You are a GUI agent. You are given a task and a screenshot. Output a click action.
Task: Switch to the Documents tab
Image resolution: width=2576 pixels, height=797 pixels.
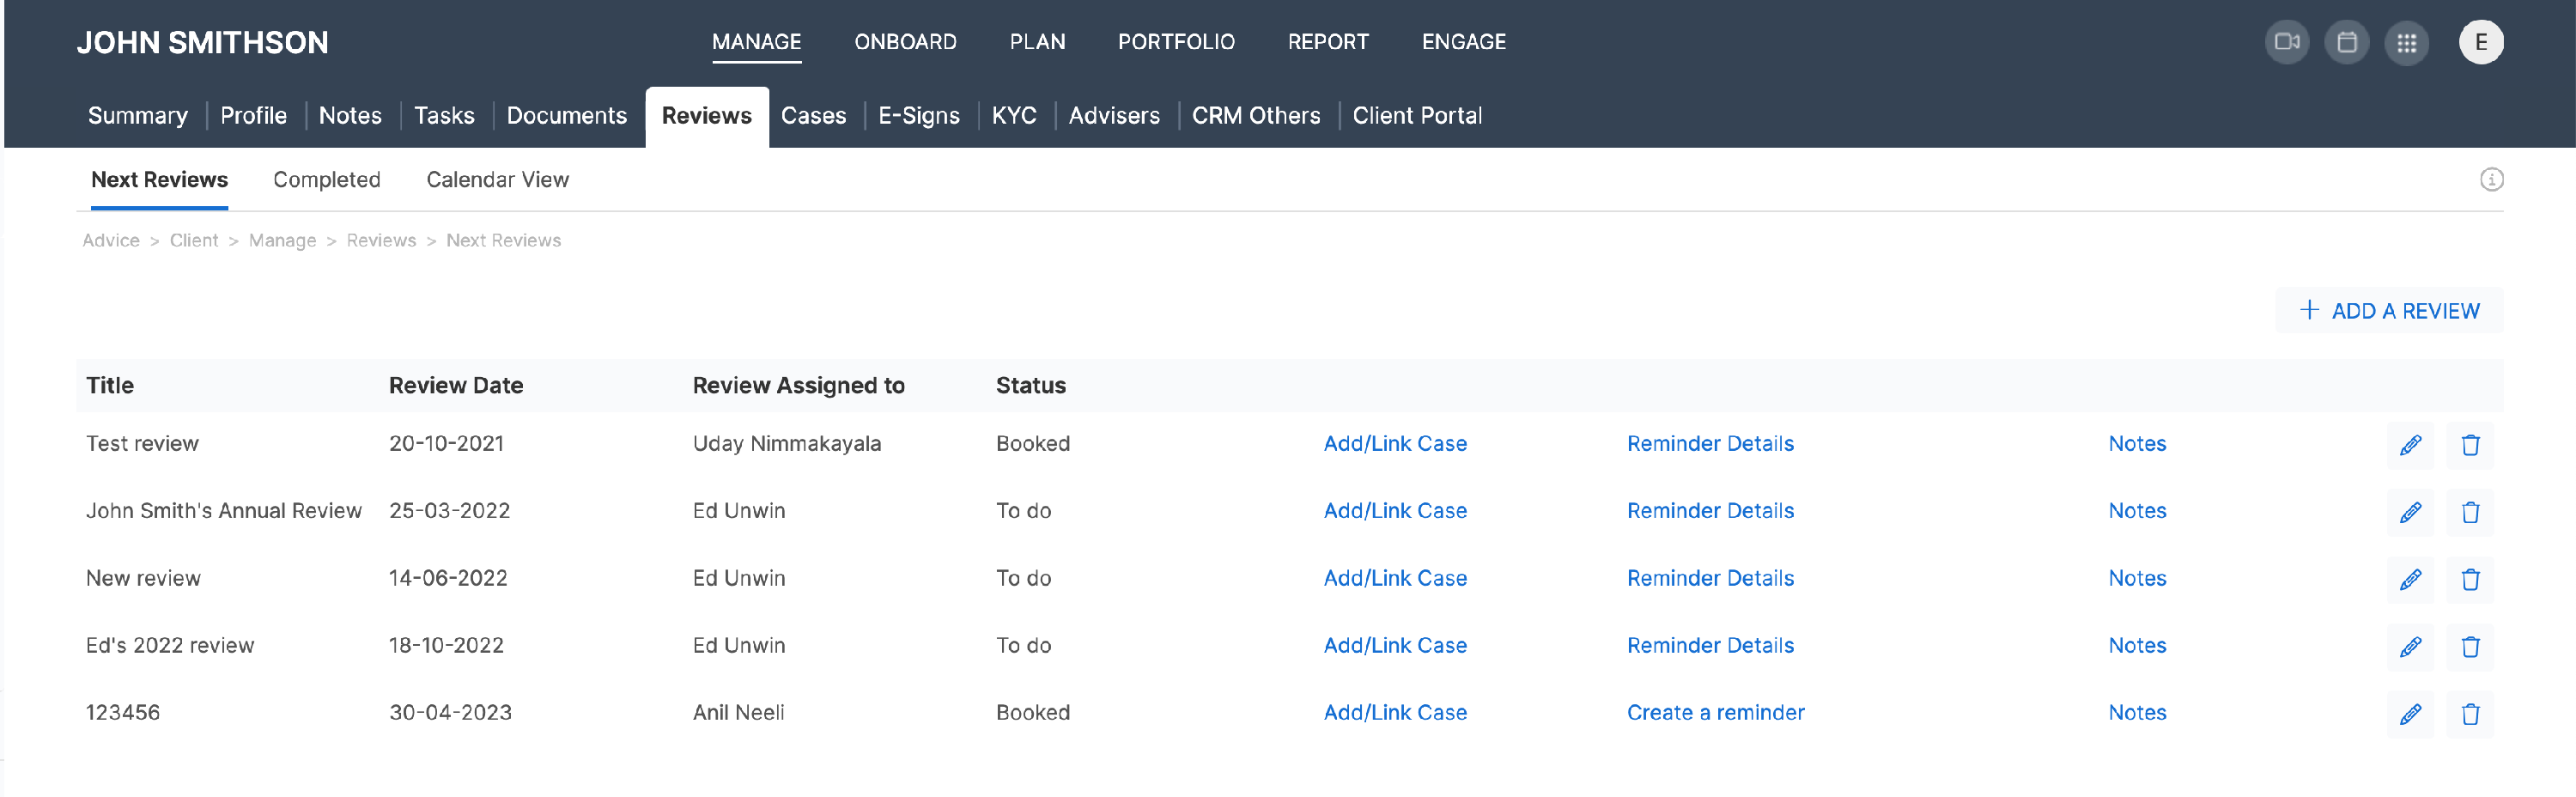[x=566, y=116]
